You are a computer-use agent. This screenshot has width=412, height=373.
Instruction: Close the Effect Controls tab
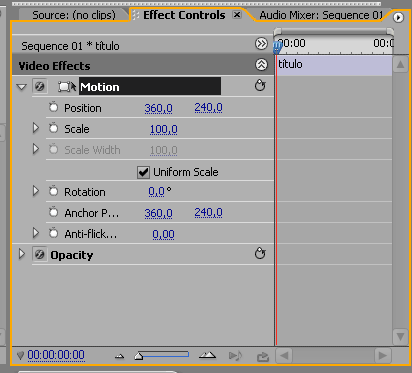[x=237, y=15]
